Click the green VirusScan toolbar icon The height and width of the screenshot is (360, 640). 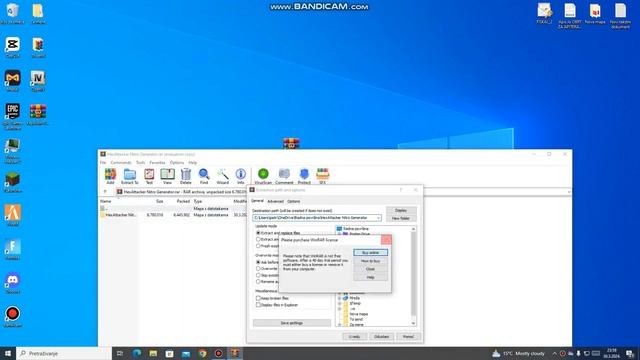click(263, 176)
